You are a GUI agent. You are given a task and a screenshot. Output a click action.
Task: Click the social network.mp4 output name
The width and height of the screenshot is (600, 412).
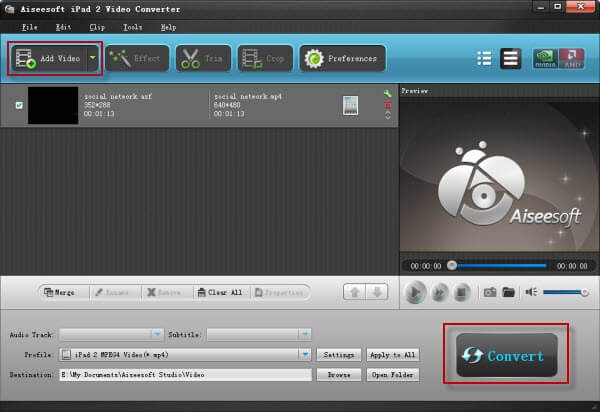(248, 96)
